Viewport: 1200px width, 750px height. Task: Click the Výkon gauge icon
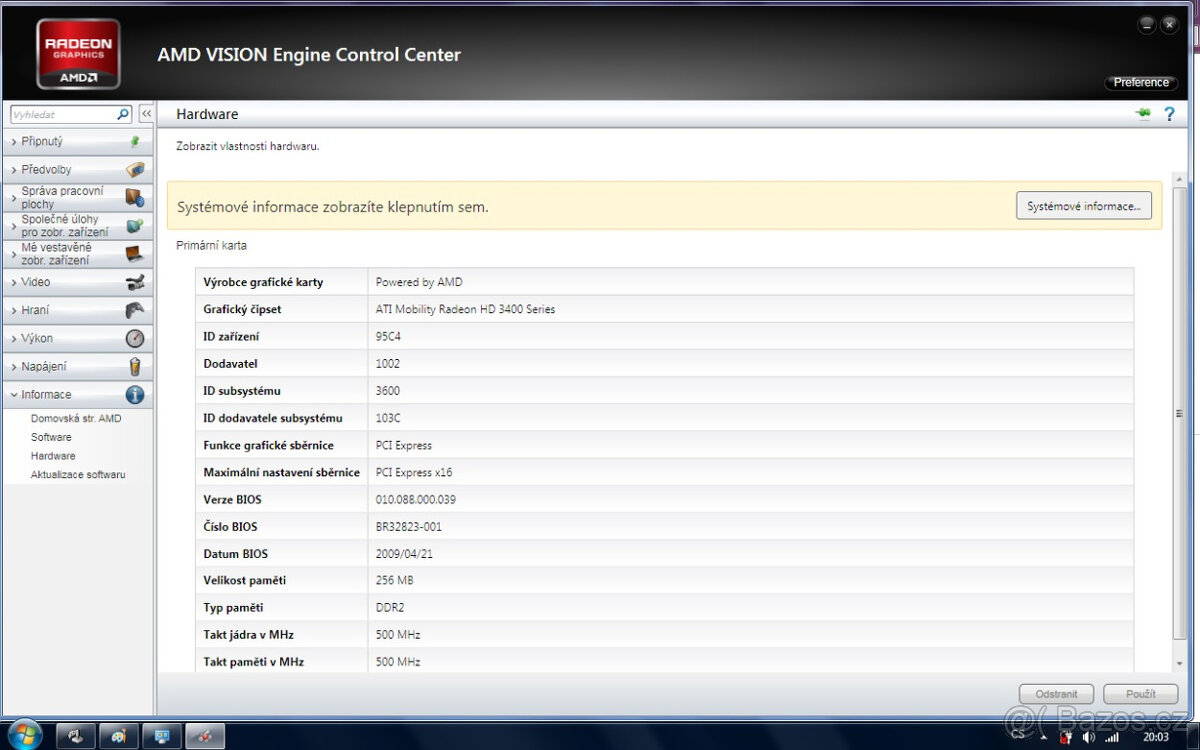point(135,339)
